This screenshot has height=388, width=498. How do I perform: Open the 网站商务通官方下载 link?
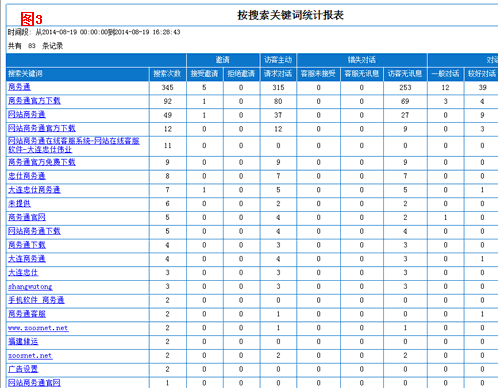42,129
